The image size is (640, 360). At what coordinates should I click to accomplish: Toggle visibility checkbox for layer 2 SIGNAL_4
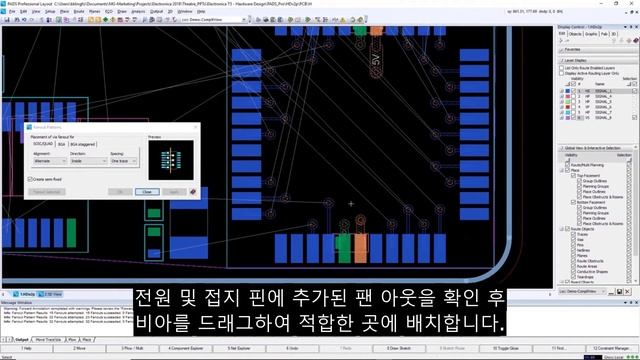[573, 96]
